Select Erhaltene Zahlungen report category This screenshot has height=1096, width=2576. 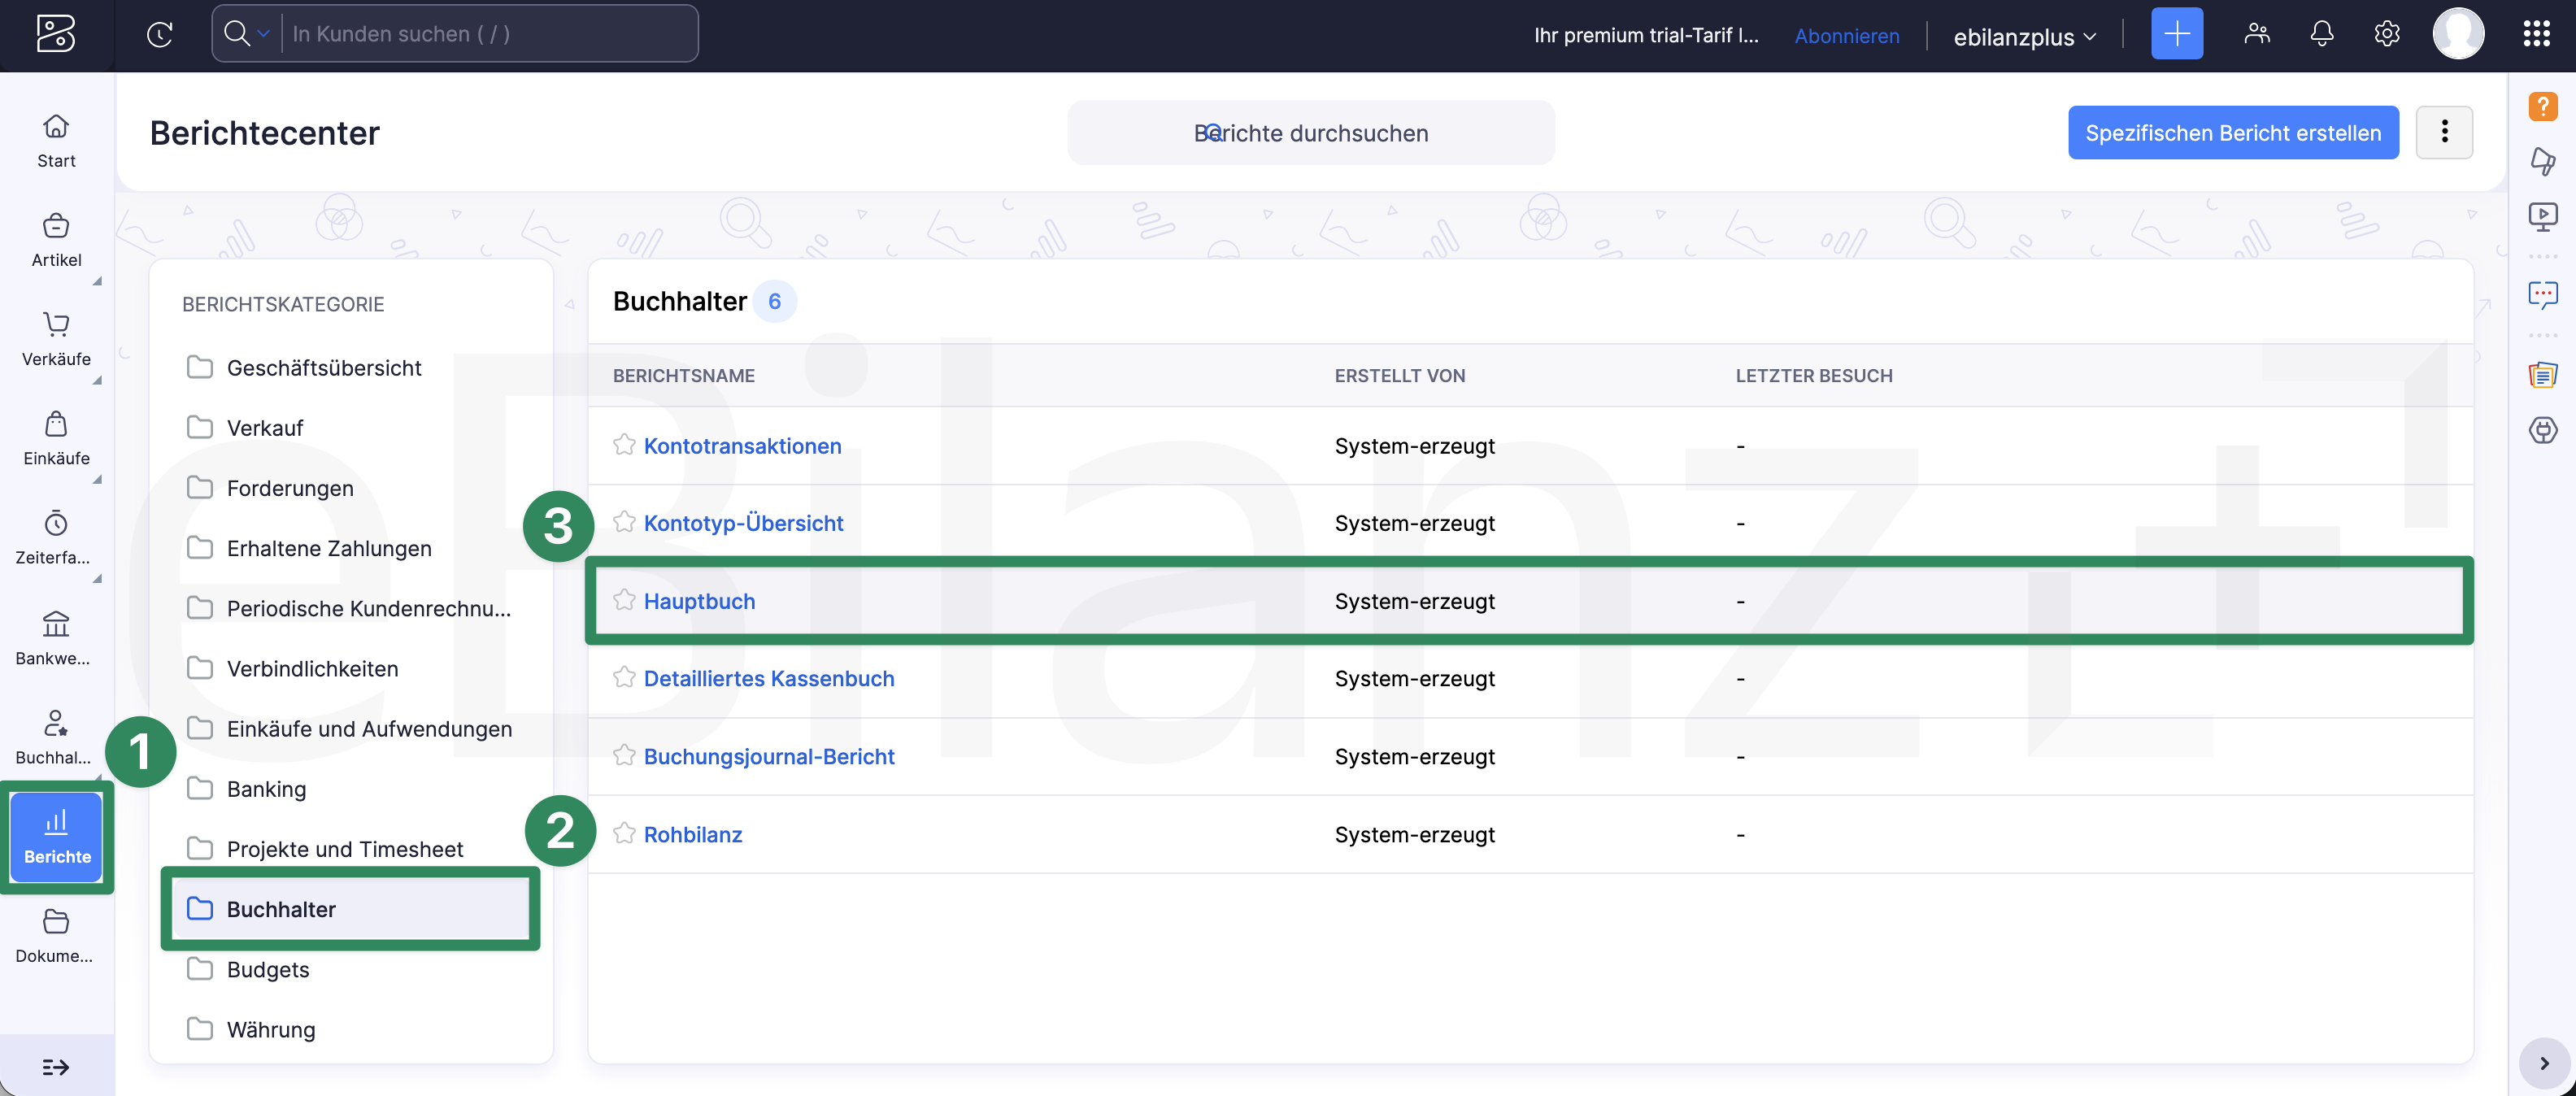tap(350, 547)
